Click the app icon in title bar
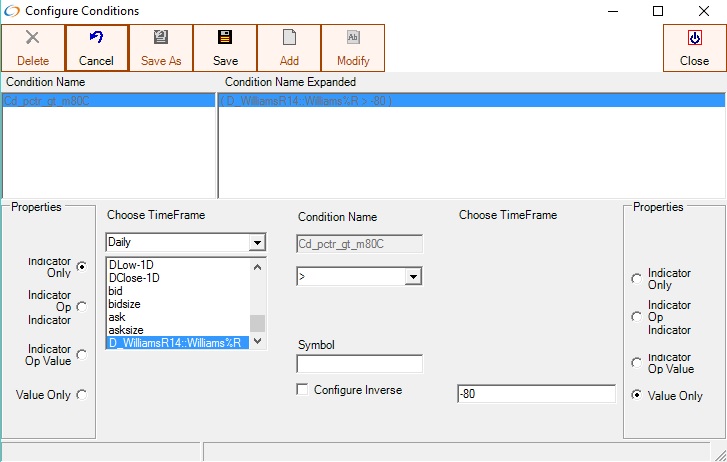The width and height of the screenshot is (727, 462). click(12, 11)
